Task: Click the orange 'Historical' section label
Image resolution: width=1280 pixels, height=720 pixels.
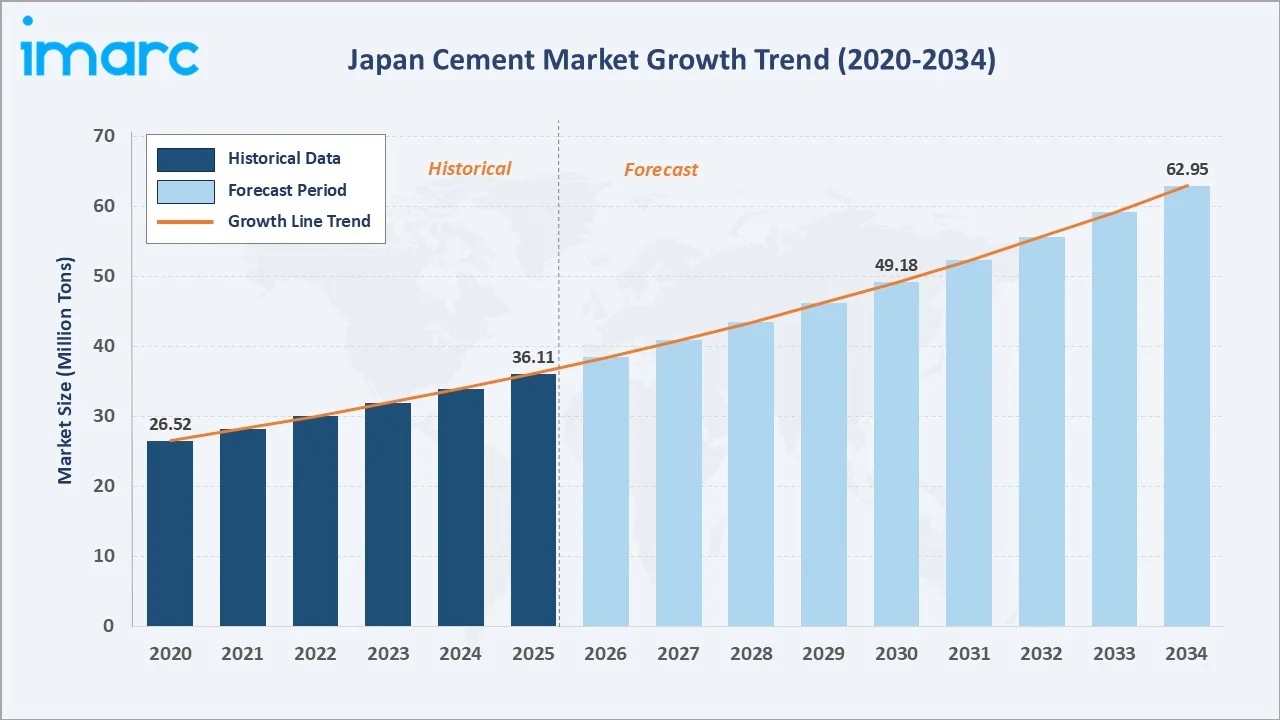Action: tap(469, 169)
